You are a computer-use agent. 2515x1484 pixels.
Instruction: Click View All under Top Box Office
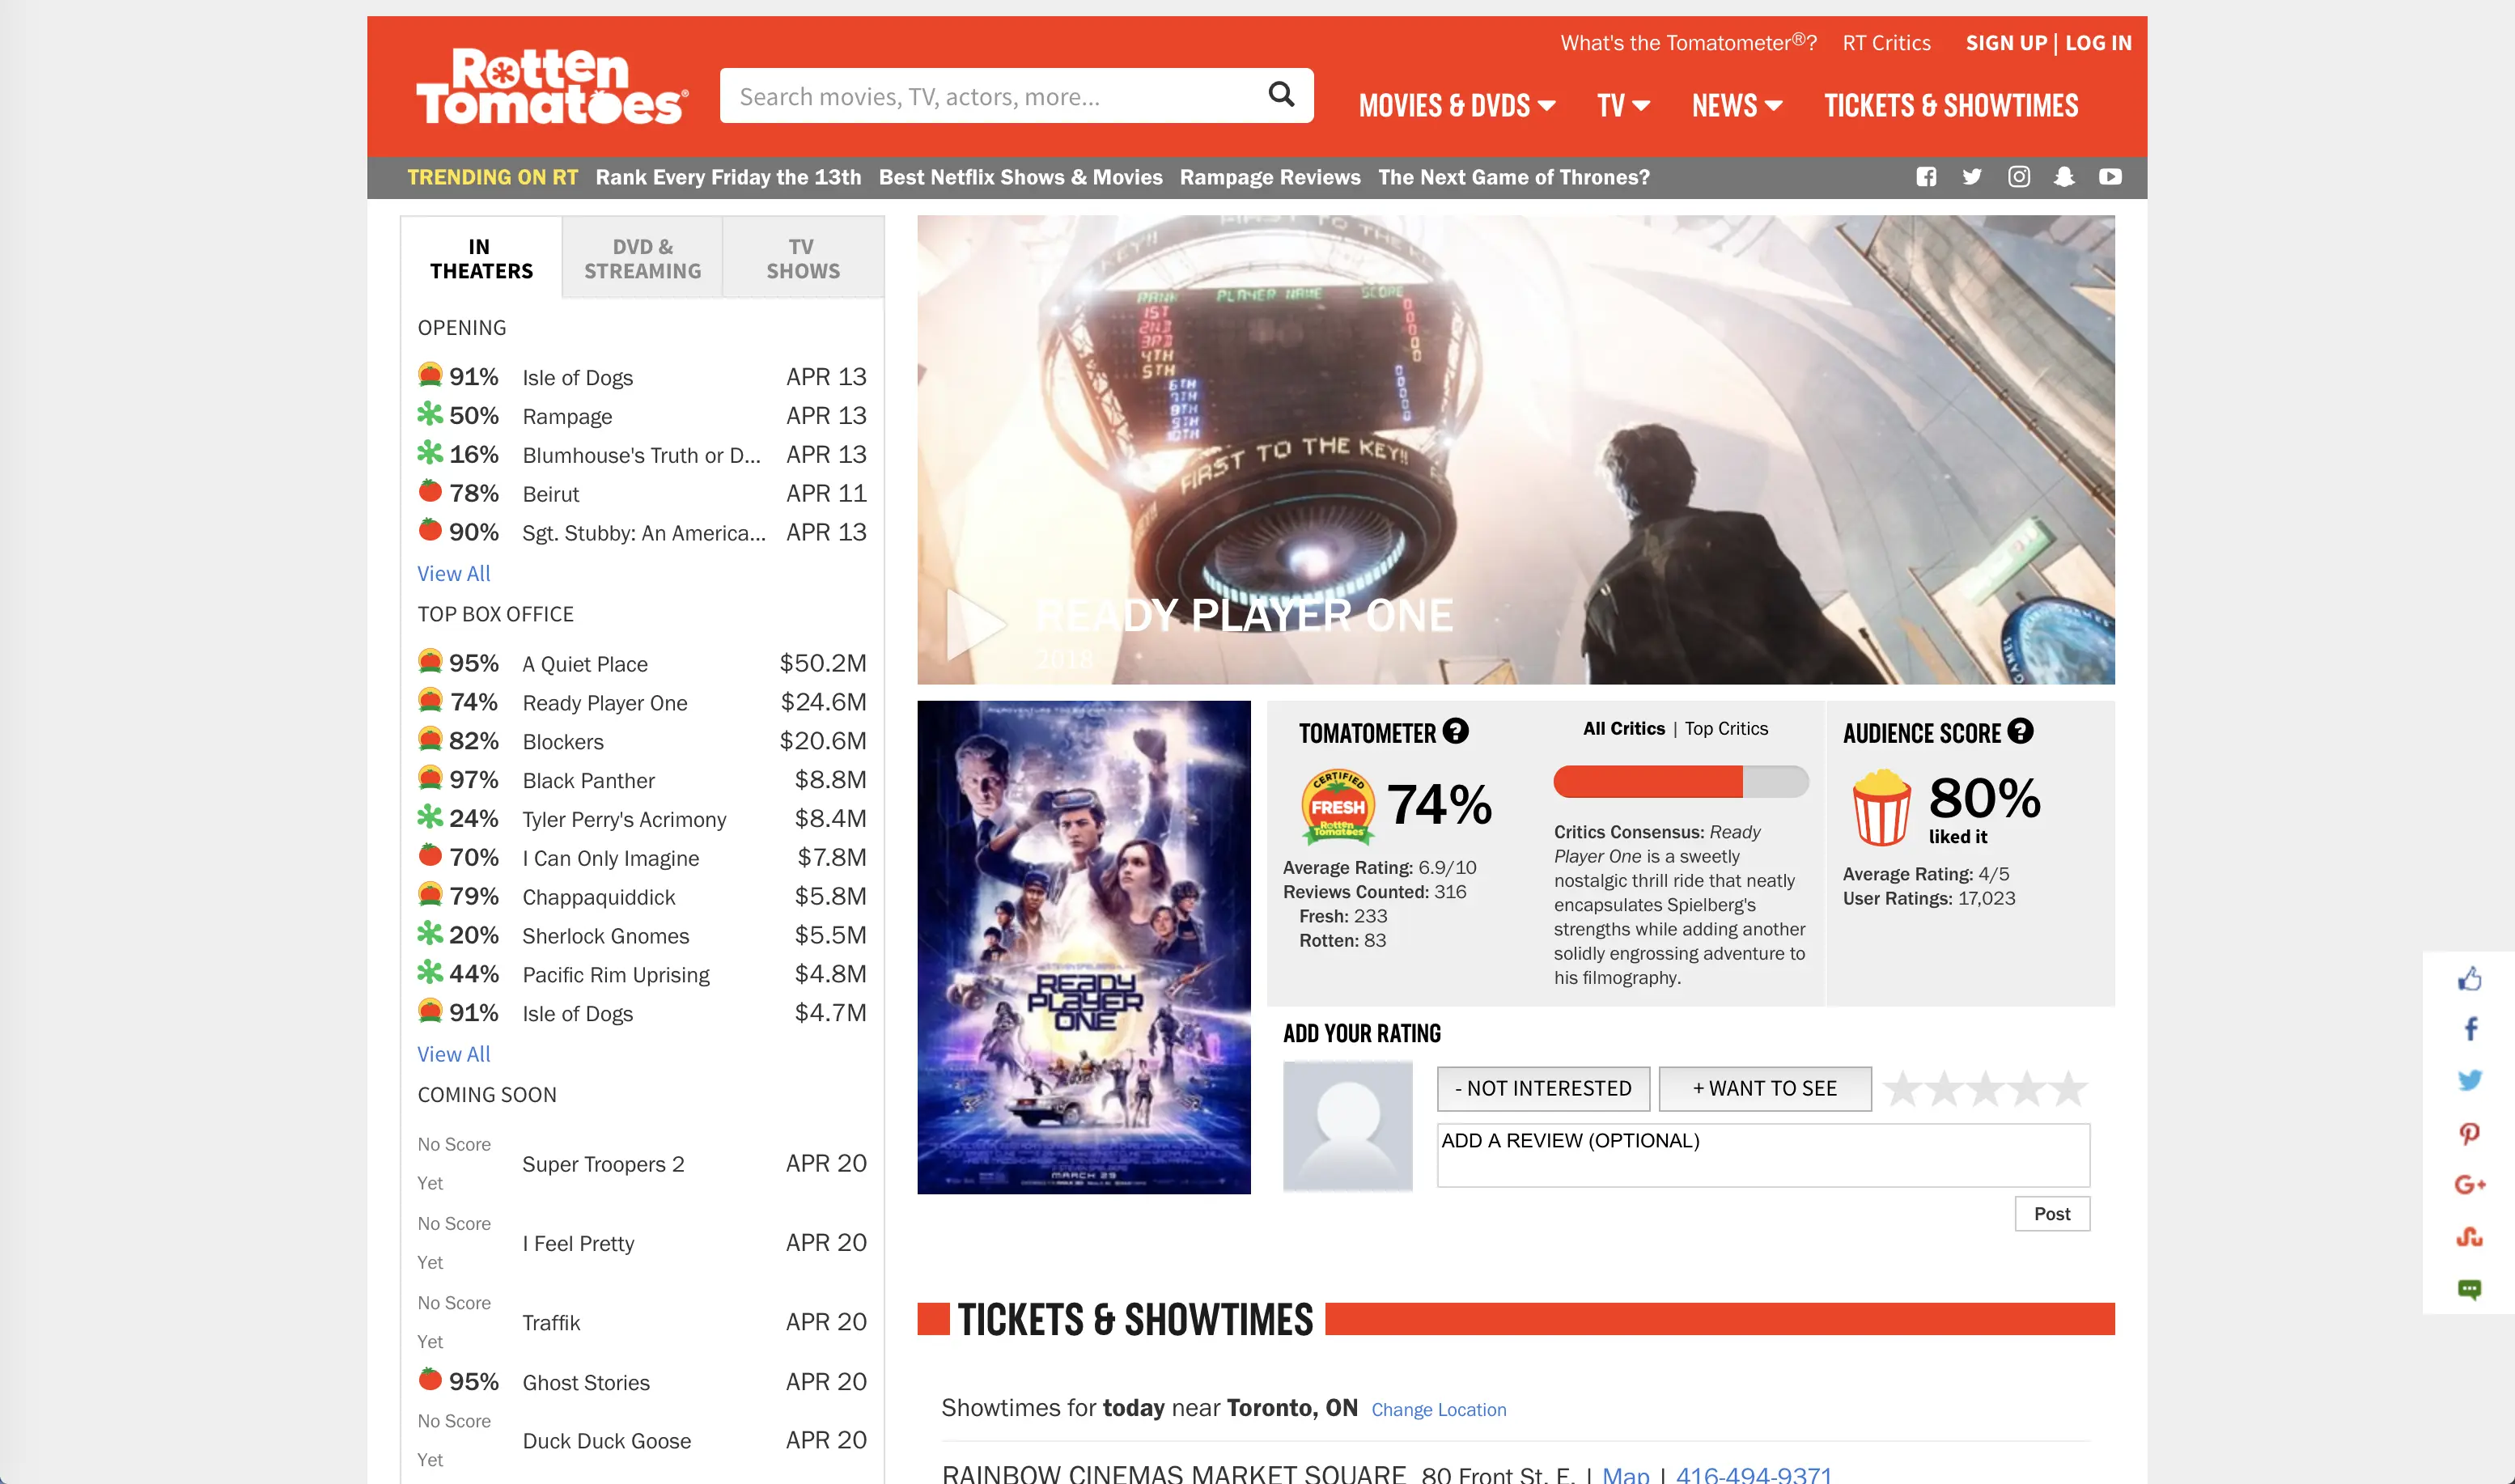click(x=453, y=1053)
